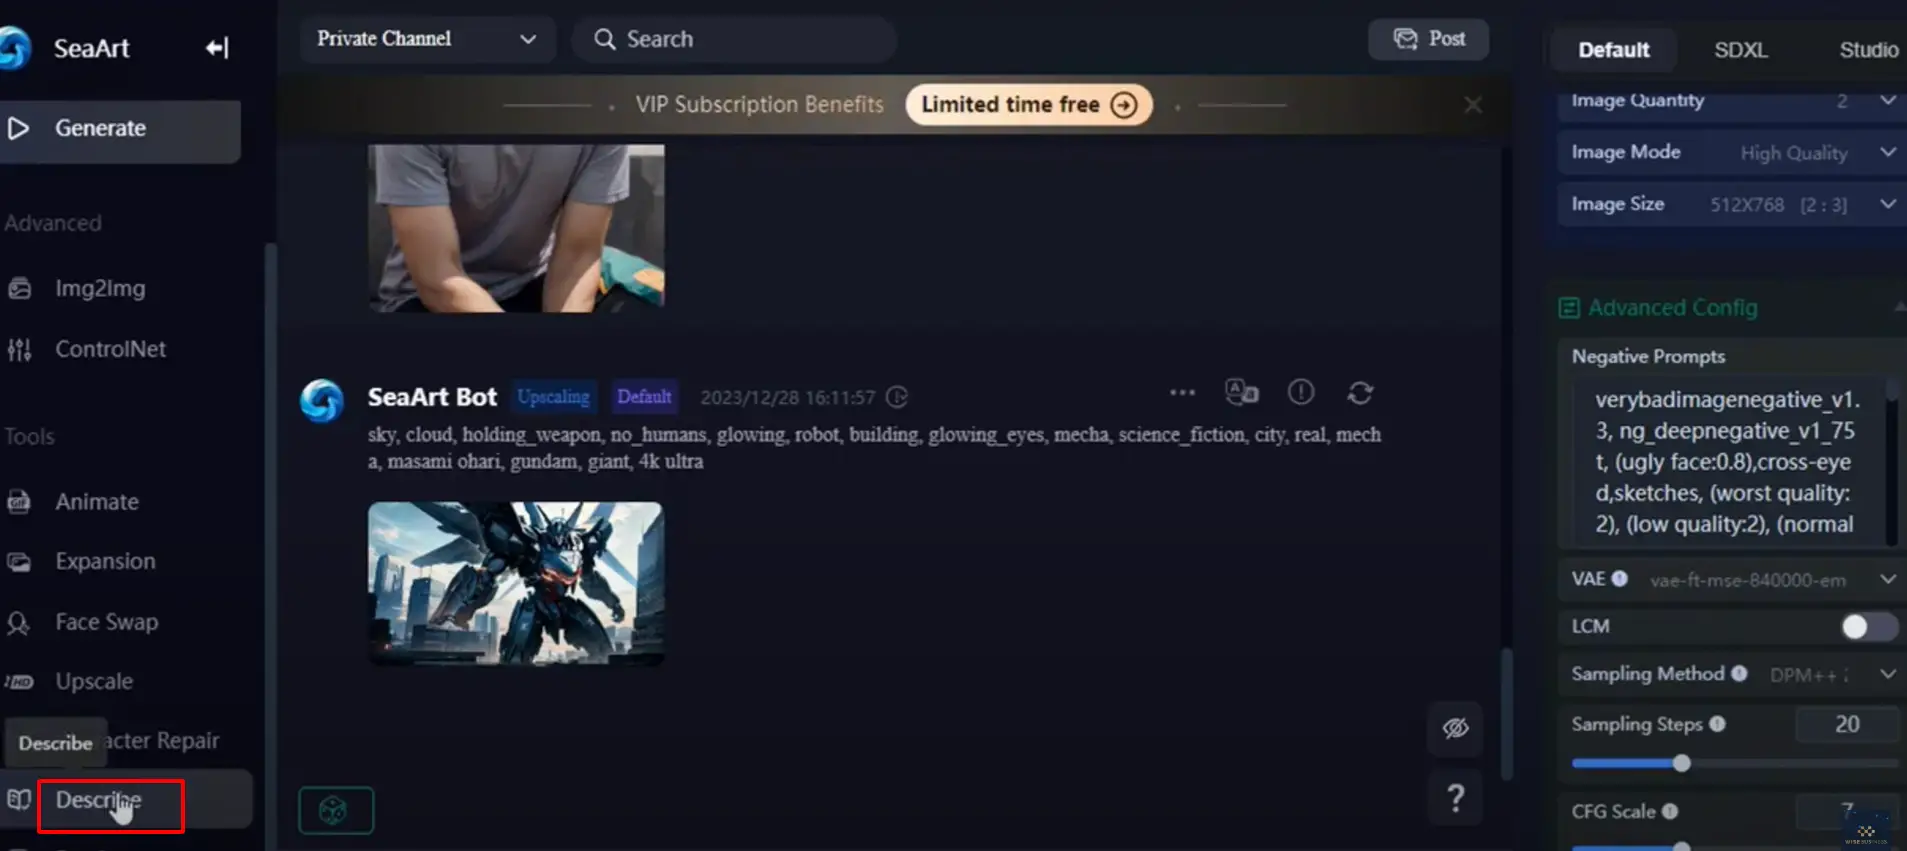The image size is (1907, 851).
Task: Open the generated mecha robot thumbnail
Action: [x=515, y=583]
